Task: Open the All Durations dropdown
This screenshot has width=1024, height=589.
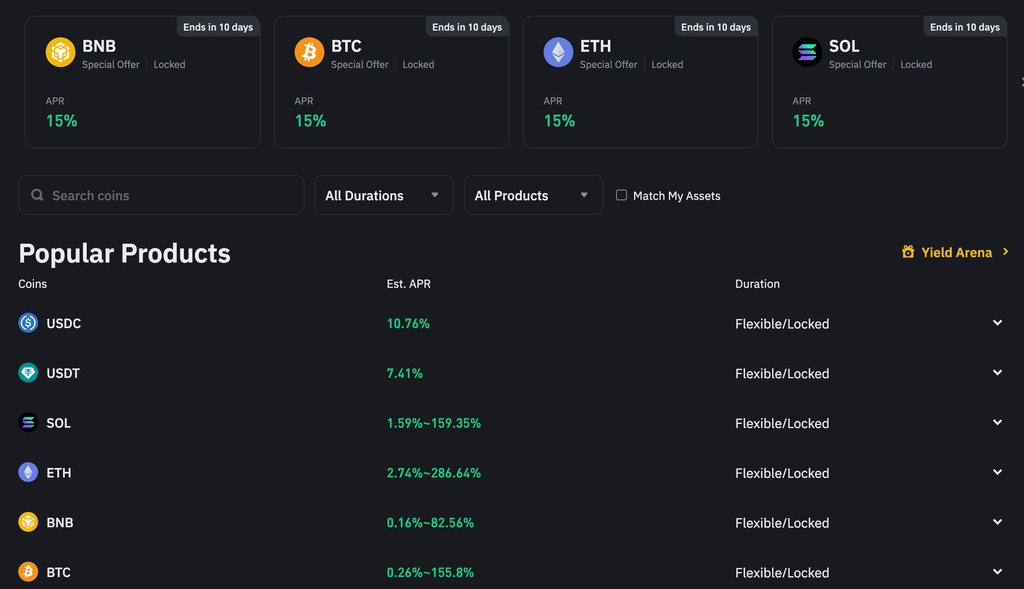Action: click(383, 195)
